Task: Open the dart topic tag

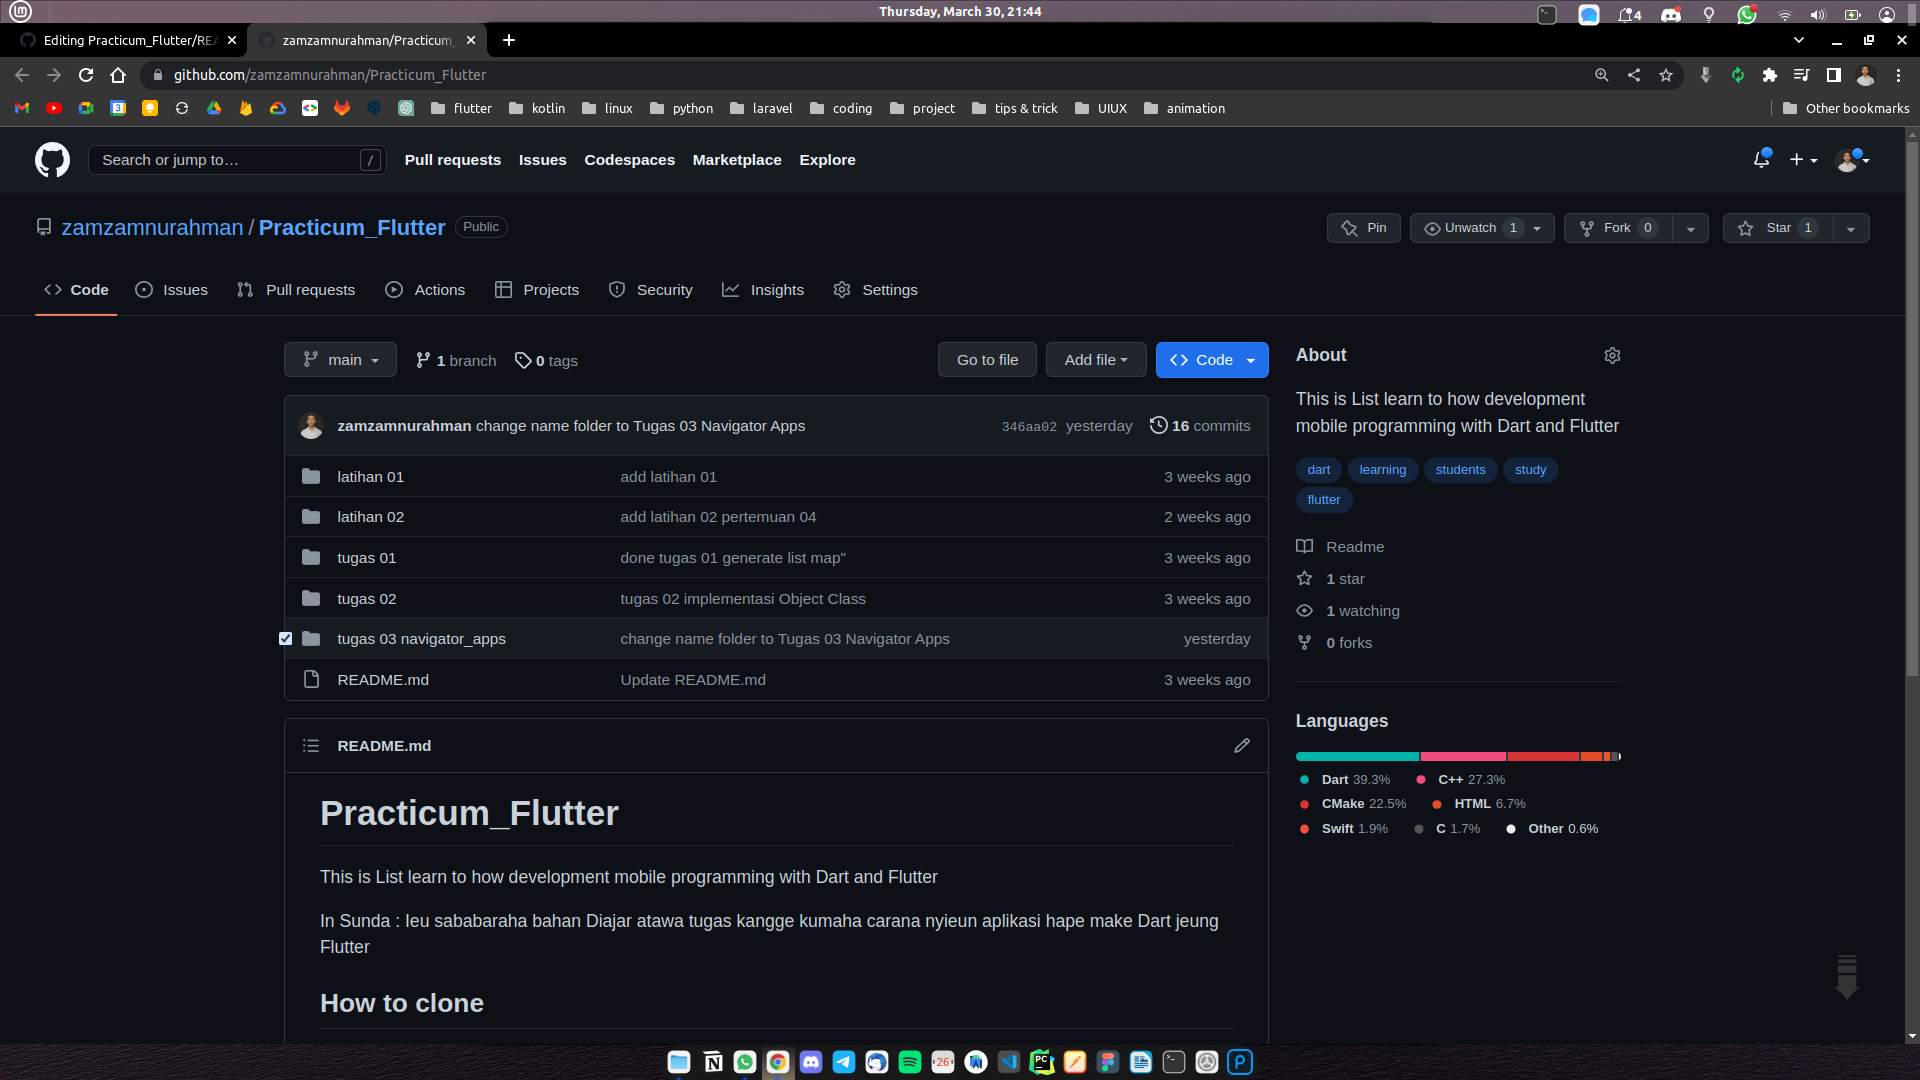Action: pos(1318,469)
